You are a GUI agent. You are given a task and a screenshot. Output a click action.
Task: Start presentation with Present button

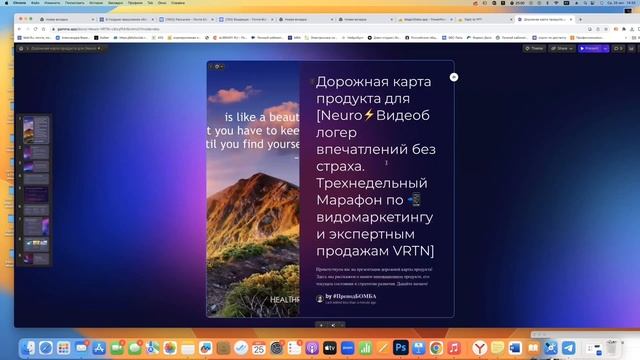tap(590, 49)
